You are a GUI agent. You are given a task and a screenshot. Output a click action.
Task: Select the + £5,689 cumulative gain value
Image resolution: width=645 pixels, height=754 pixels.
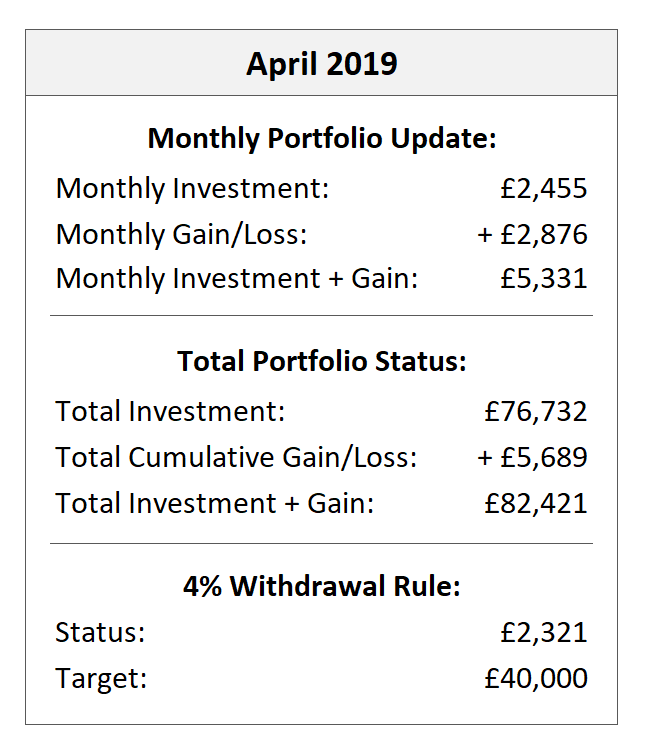click(532, 457)
